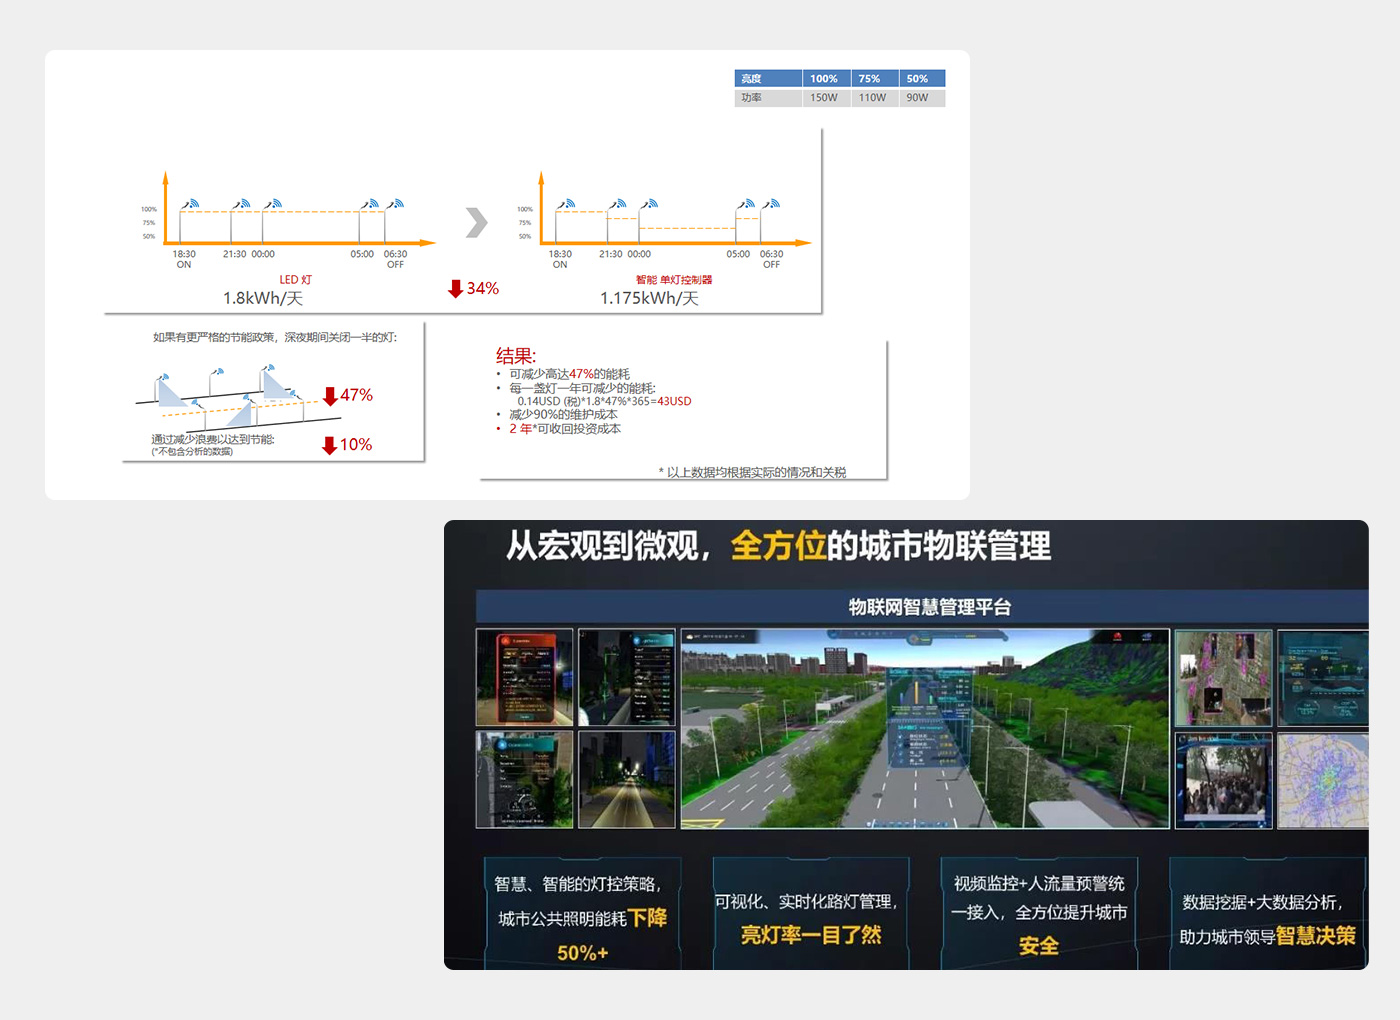The width and height of the screenshot is (1400, 1020).
Task: Open the large 3D city road view image
Action: pyautogui.click(x=924, y=728)
